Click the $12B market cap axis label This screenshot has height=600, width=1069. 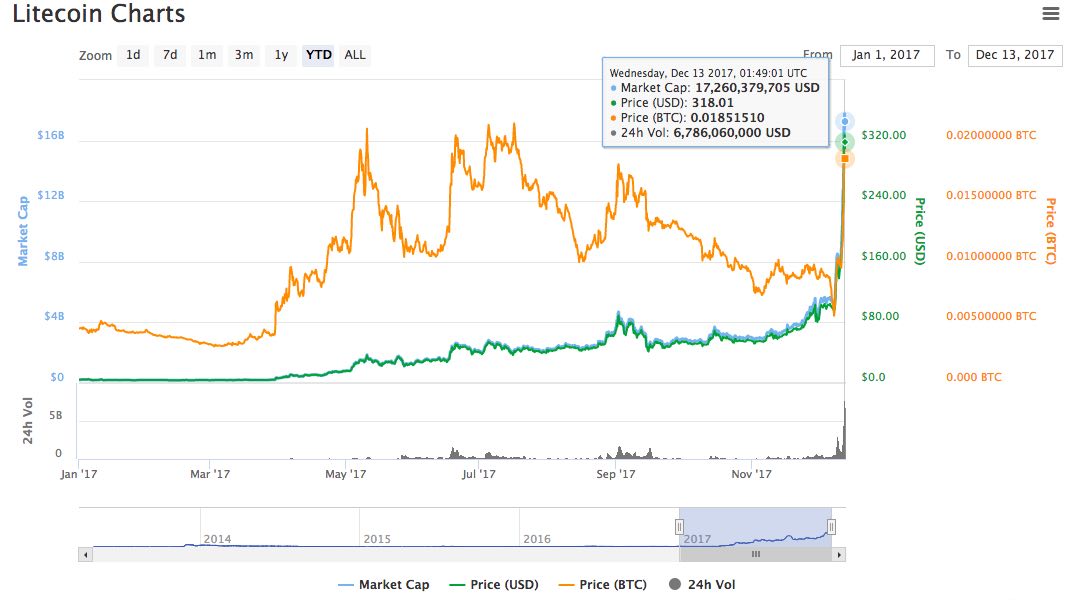tap(51, 195)
